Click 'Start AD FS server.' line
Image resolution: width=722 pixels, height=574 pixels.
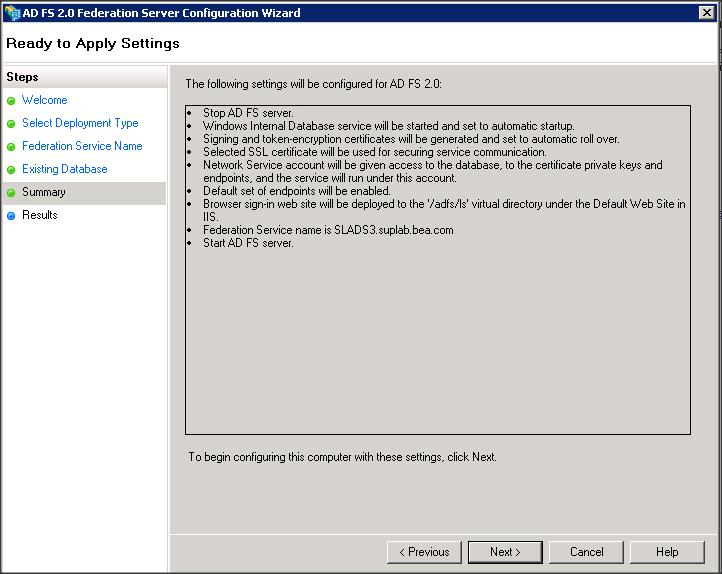tap(248, 243)
